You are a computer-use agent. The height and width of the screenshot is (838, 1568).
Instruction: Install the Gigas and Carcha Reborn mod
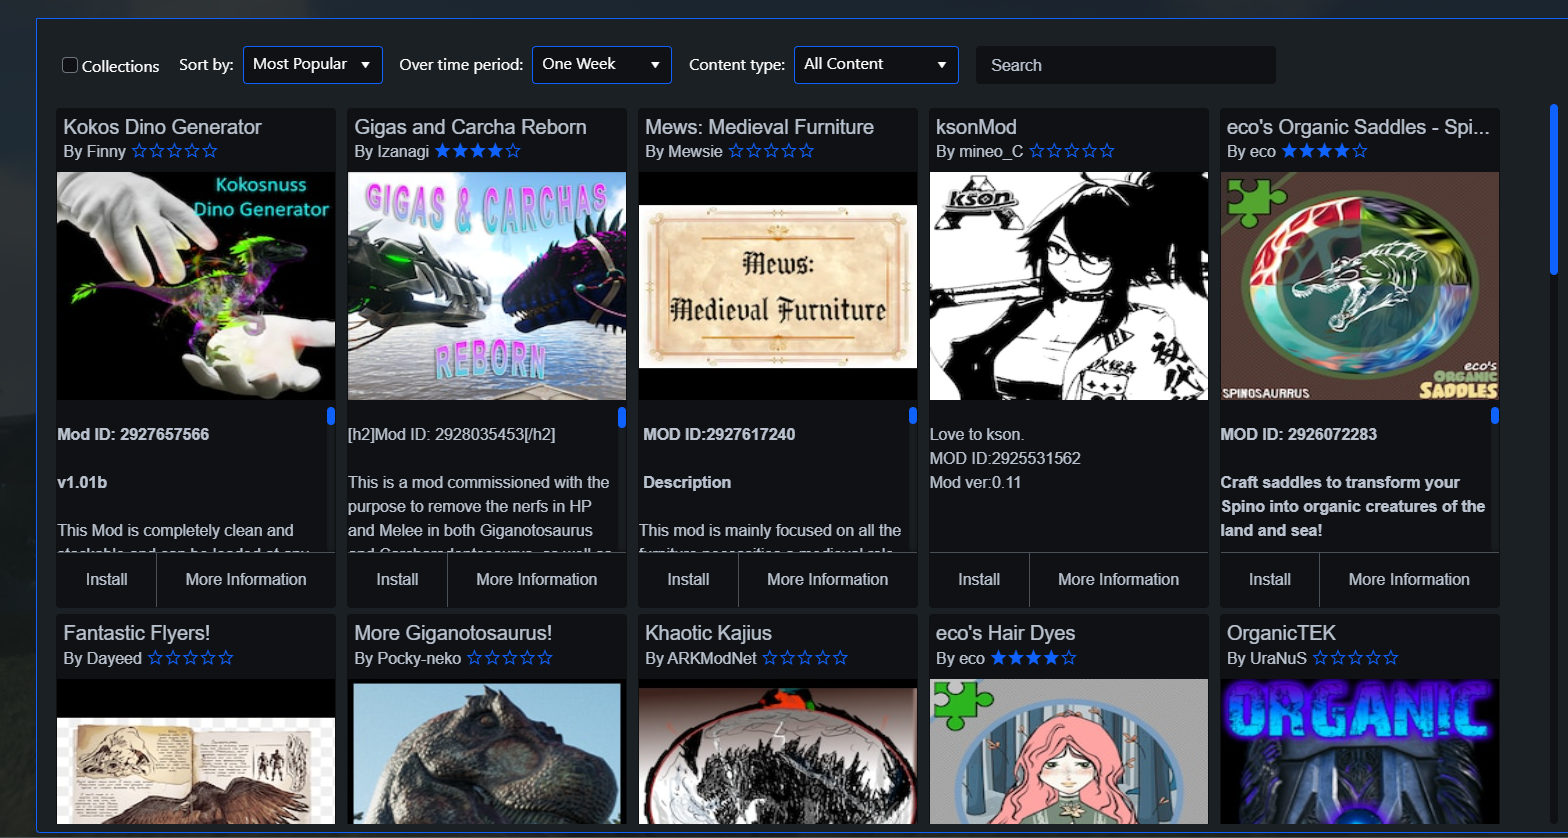point(397,580)
